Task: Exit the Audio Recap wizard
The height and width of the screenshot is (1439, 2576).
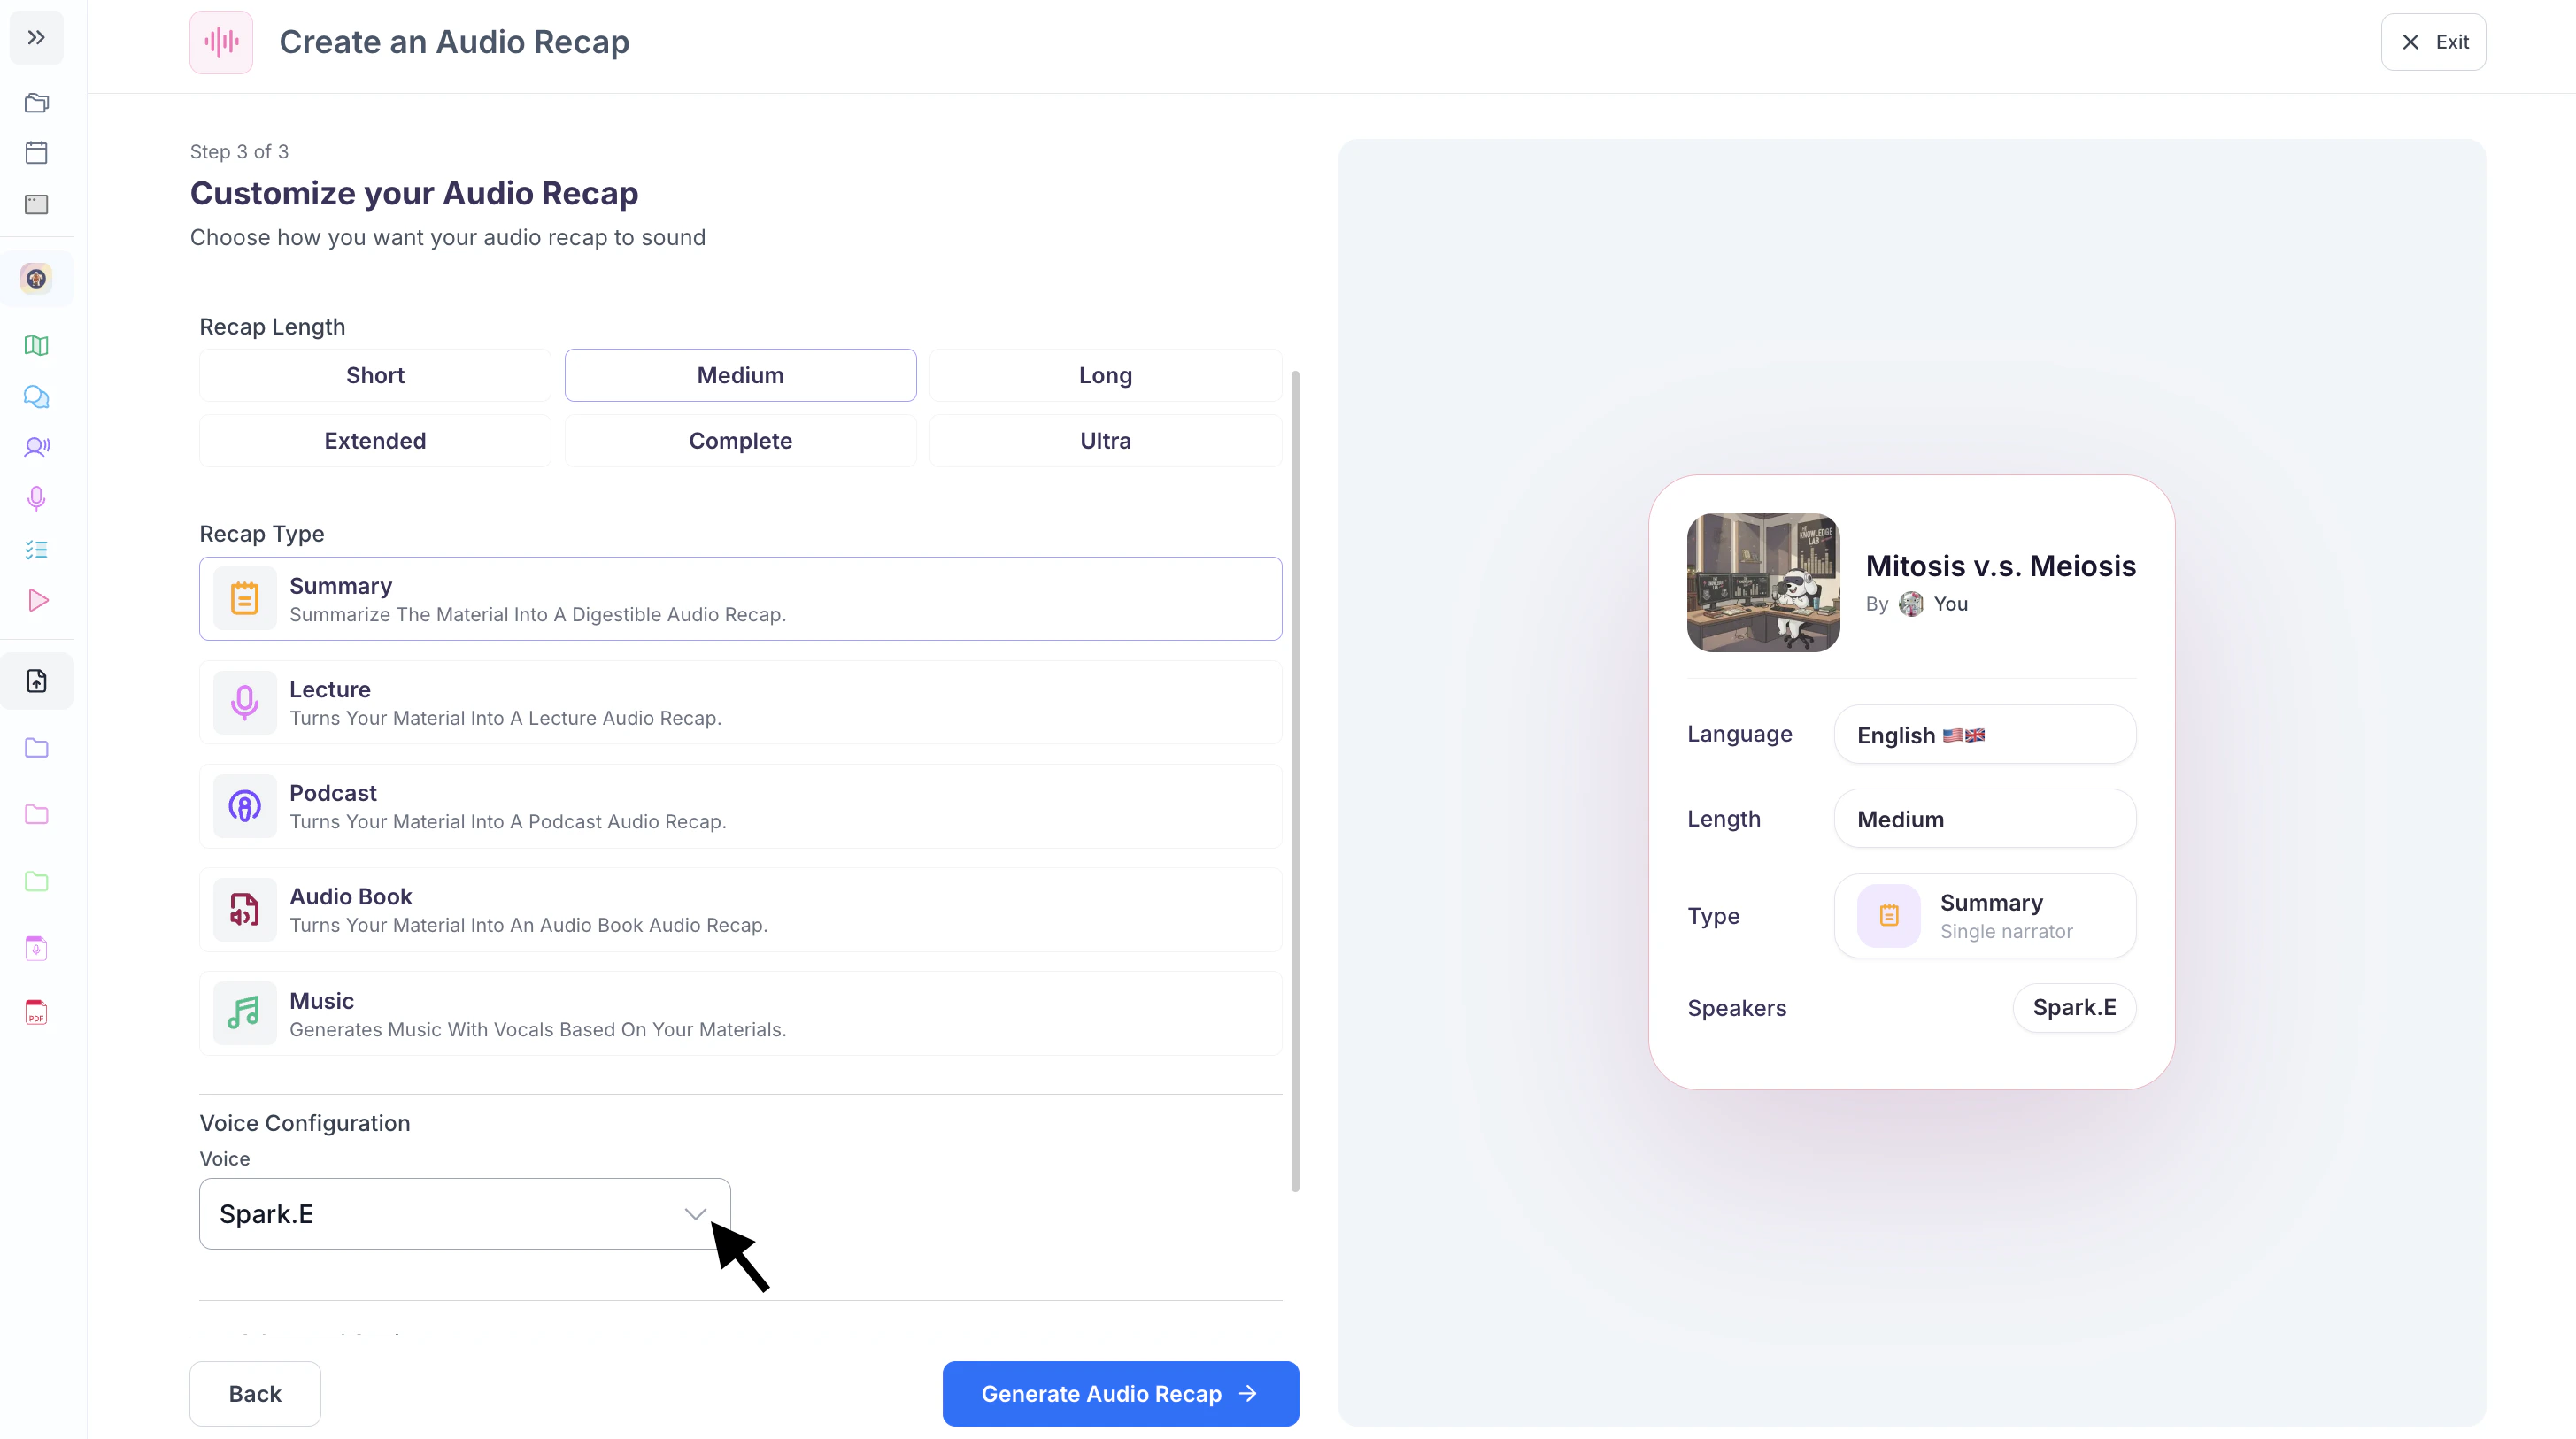Action: tap(2433, 42)
